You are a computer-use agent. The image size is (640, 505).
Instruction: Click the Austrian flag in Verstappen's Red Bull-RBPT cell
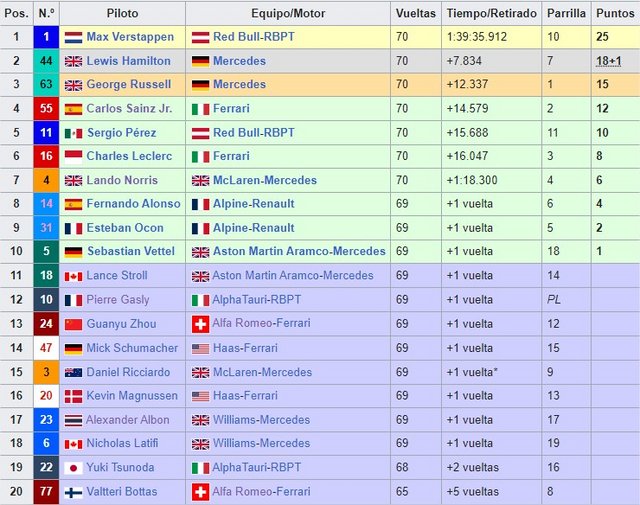click(x=200, y=38)
